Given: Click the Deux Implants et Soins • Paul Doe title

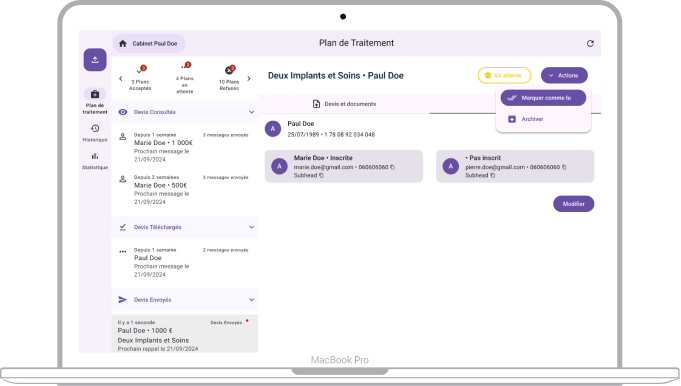Looking at the screenshot, I should coord(336,76).
